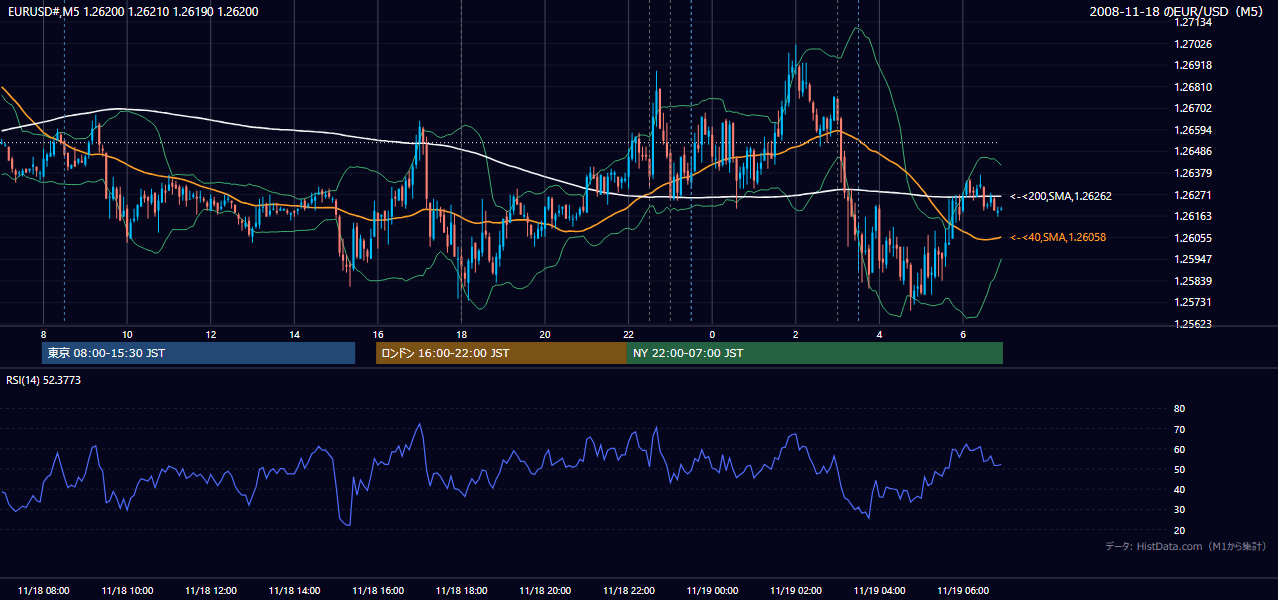This screenshot has width=1278, height=600.
Task: Click price axis value 1.26810
Action: tap(1192, 87)
